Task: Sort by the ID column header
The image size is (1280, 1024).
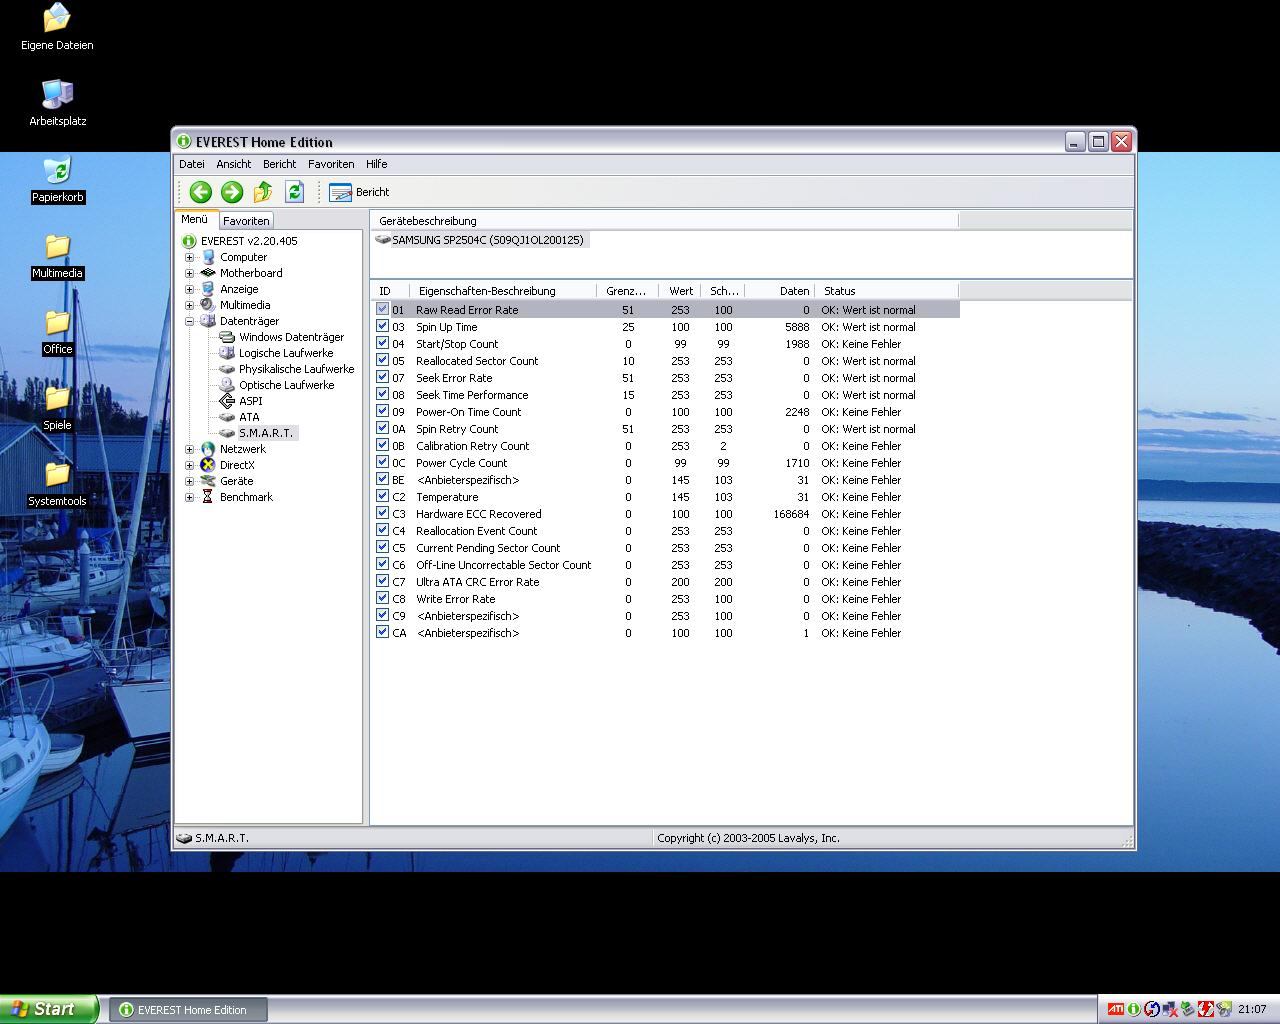Action: [390, 291]
